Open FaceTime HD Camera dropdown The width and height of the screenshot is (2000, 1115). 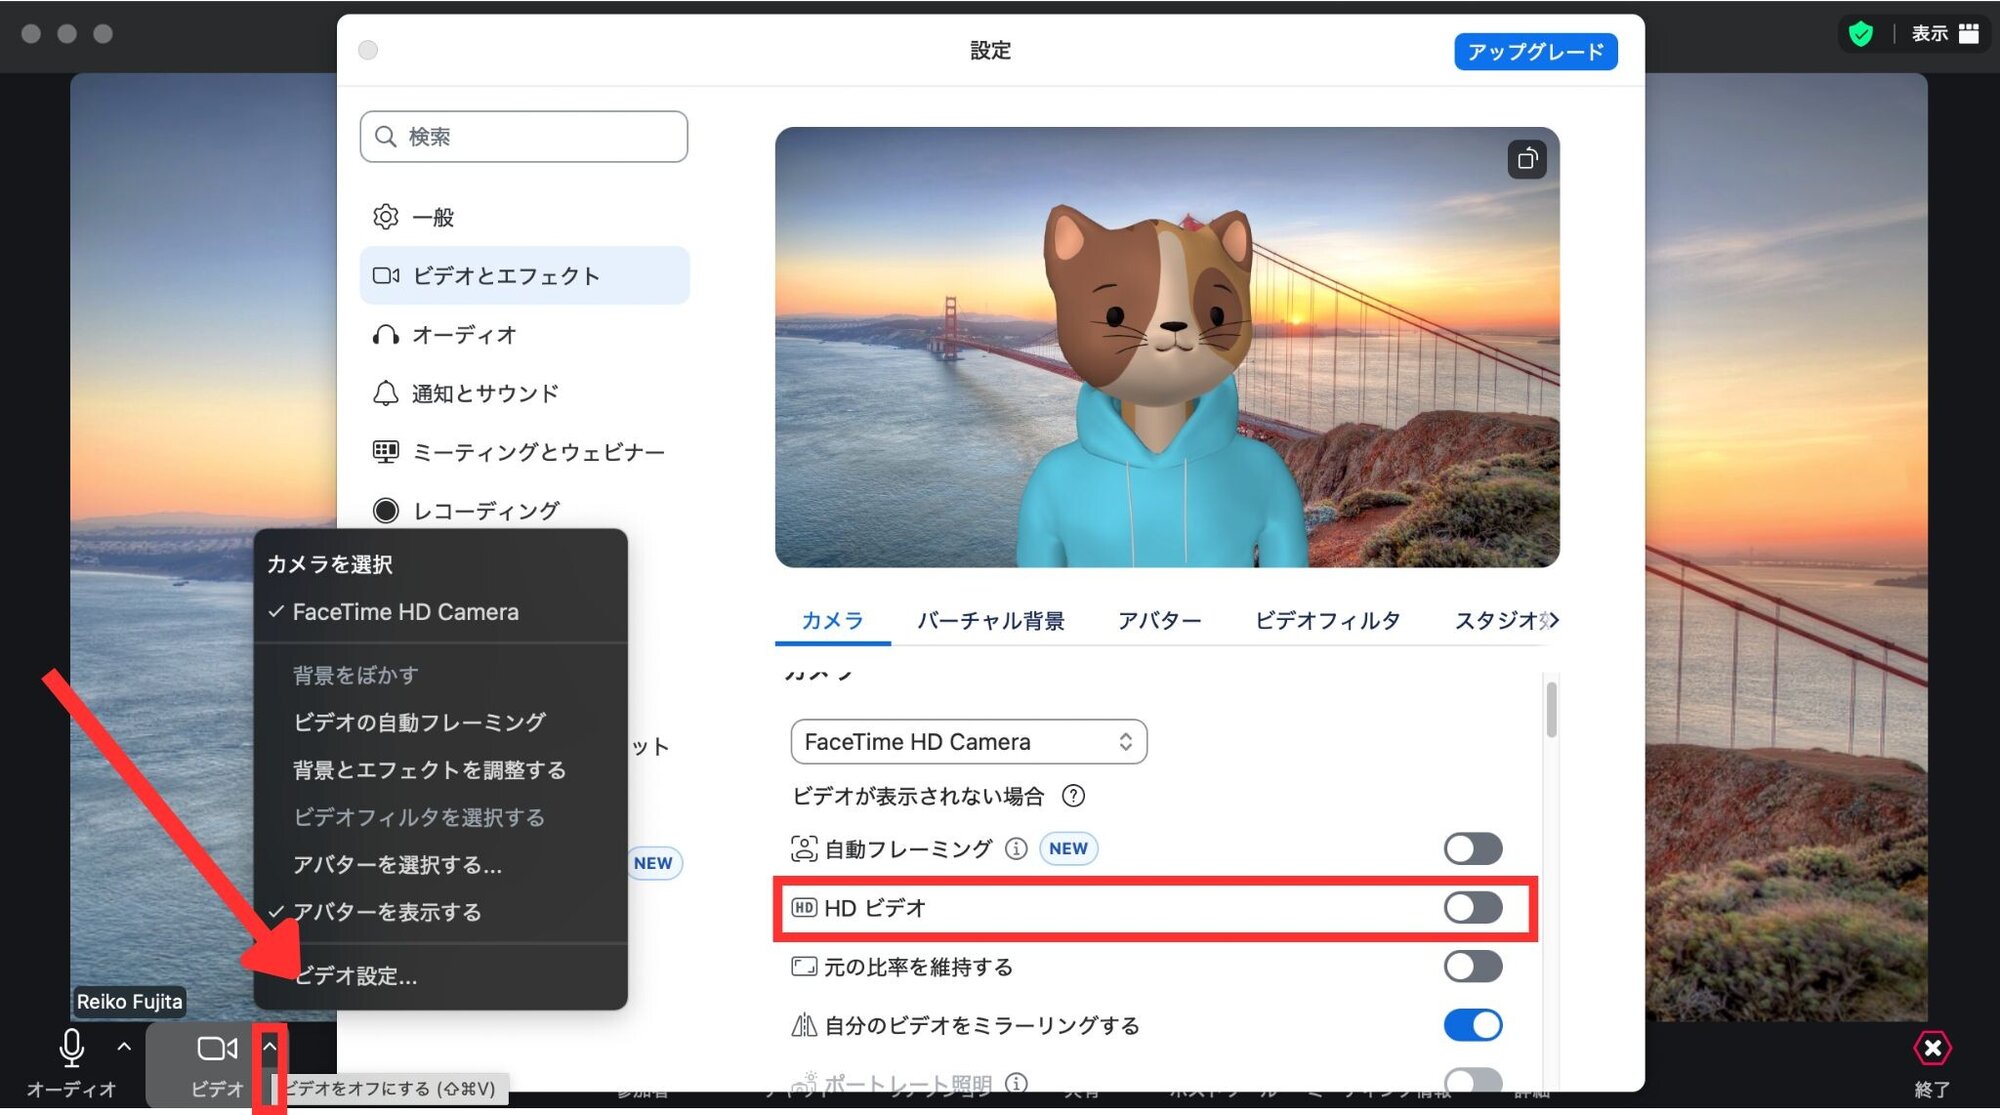click(967, 742)
